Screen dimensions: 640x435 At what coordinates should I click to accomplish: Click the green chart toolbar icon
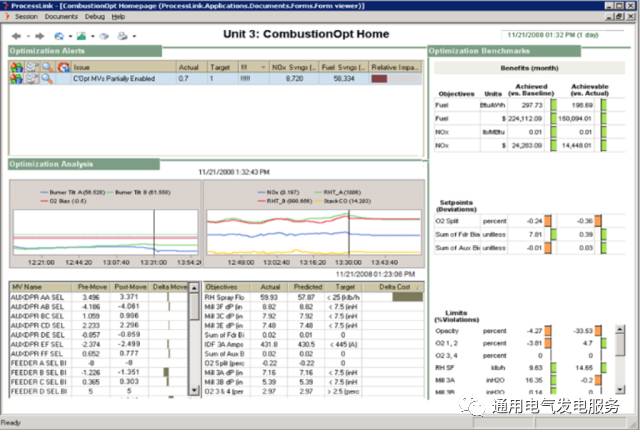[x=82, y=36]
